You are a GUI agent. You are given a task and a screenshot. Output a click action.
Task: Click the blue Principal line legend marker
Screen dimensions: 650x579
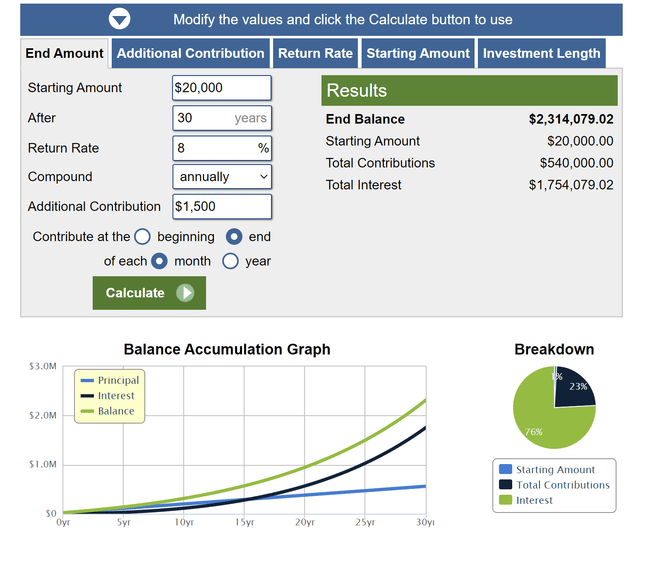pyautogui.click(x=86, y=381)
